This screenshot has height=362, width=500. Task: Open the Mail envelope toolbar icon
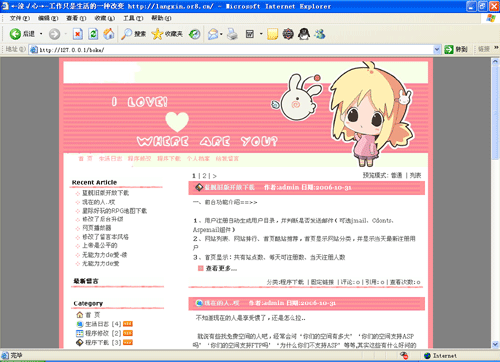coord(213,34)
